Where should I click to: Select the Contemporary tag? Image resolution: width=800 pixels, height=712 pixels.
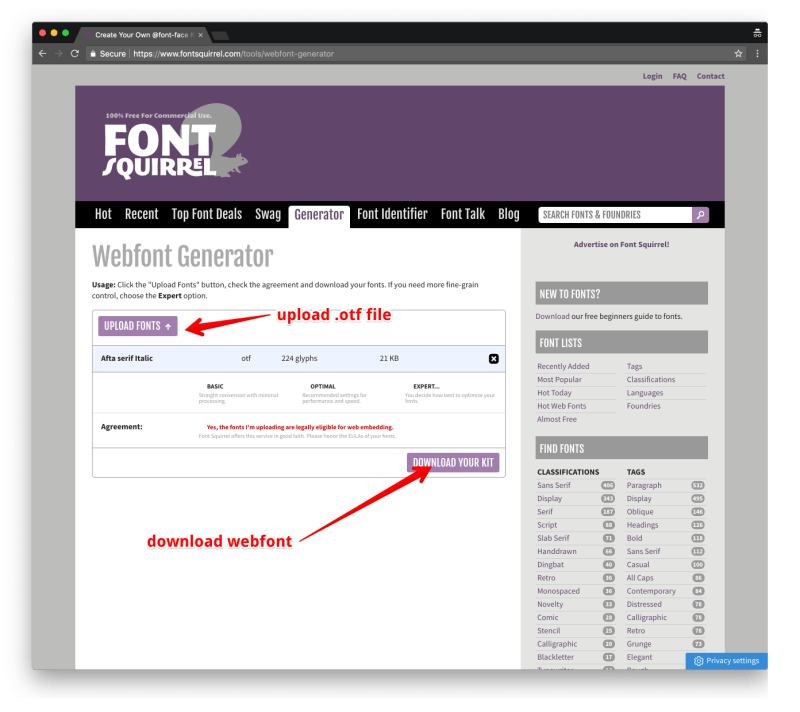(651, 591)
